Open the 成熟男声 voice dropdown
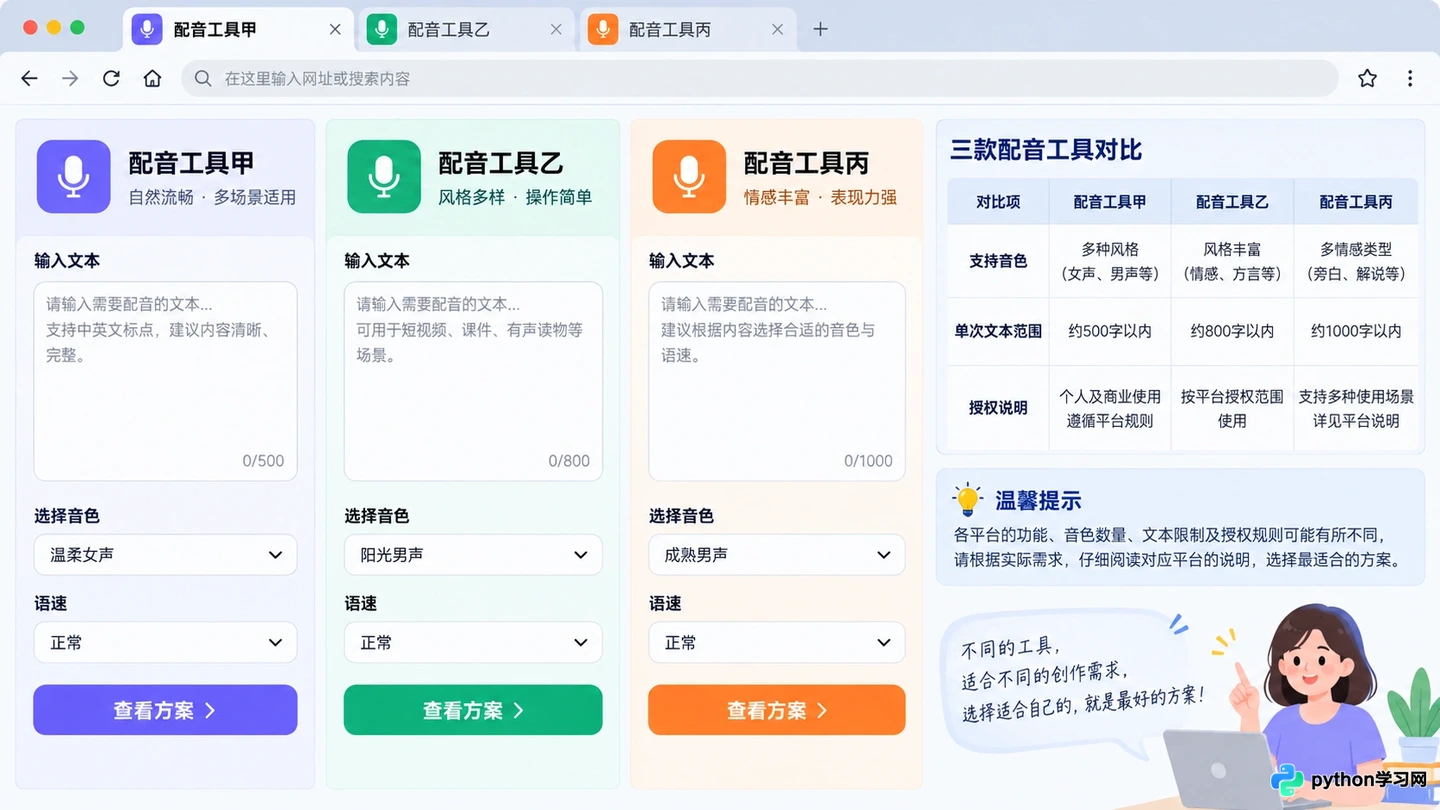 coord(777,555)
